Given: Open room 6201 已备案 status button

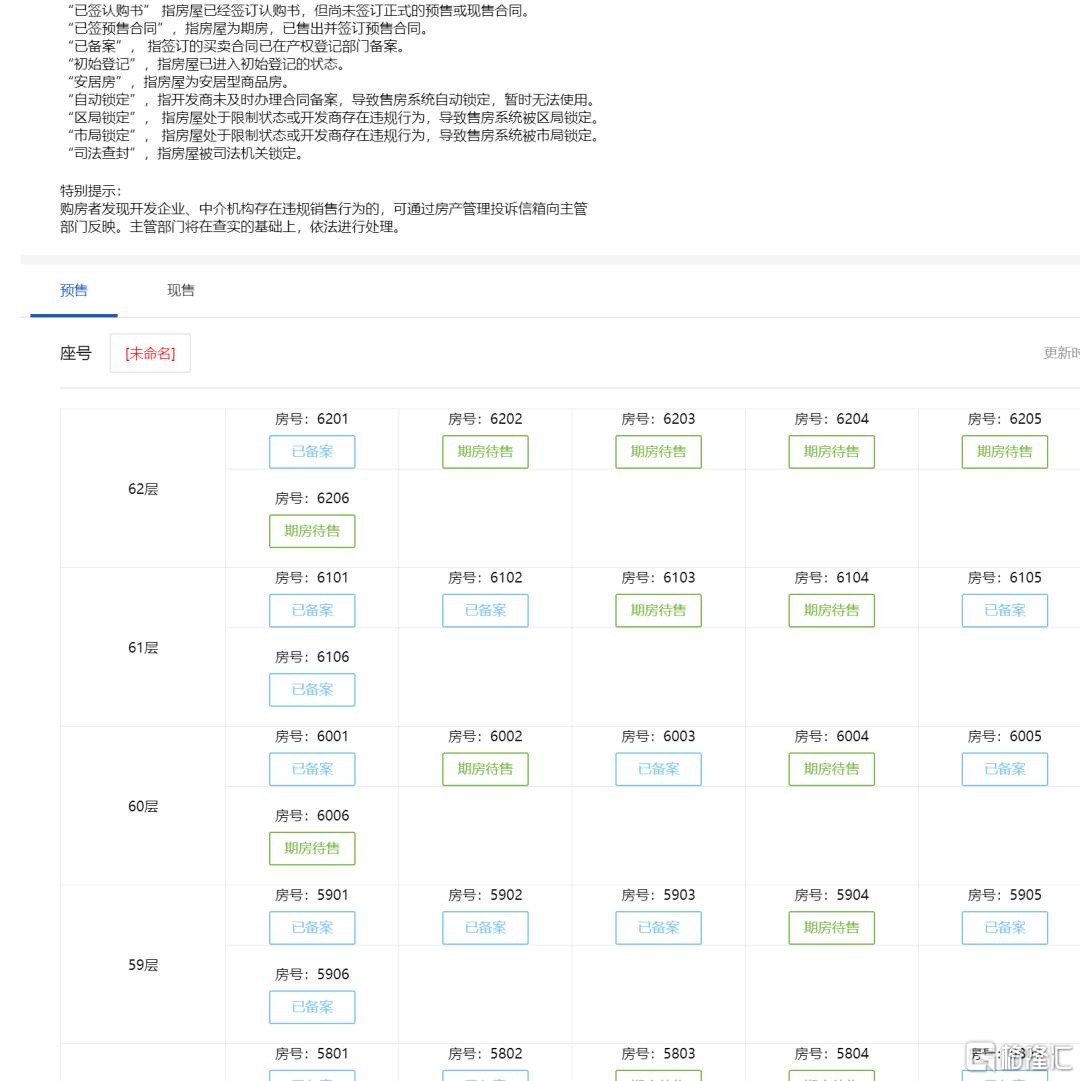Looking at the screenshot, I should [312, 452].
